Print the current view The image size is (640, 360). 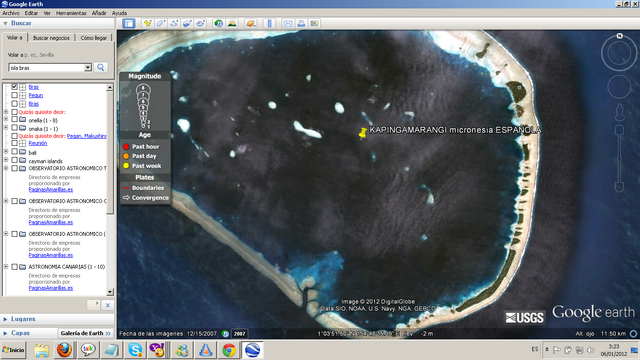301,23
